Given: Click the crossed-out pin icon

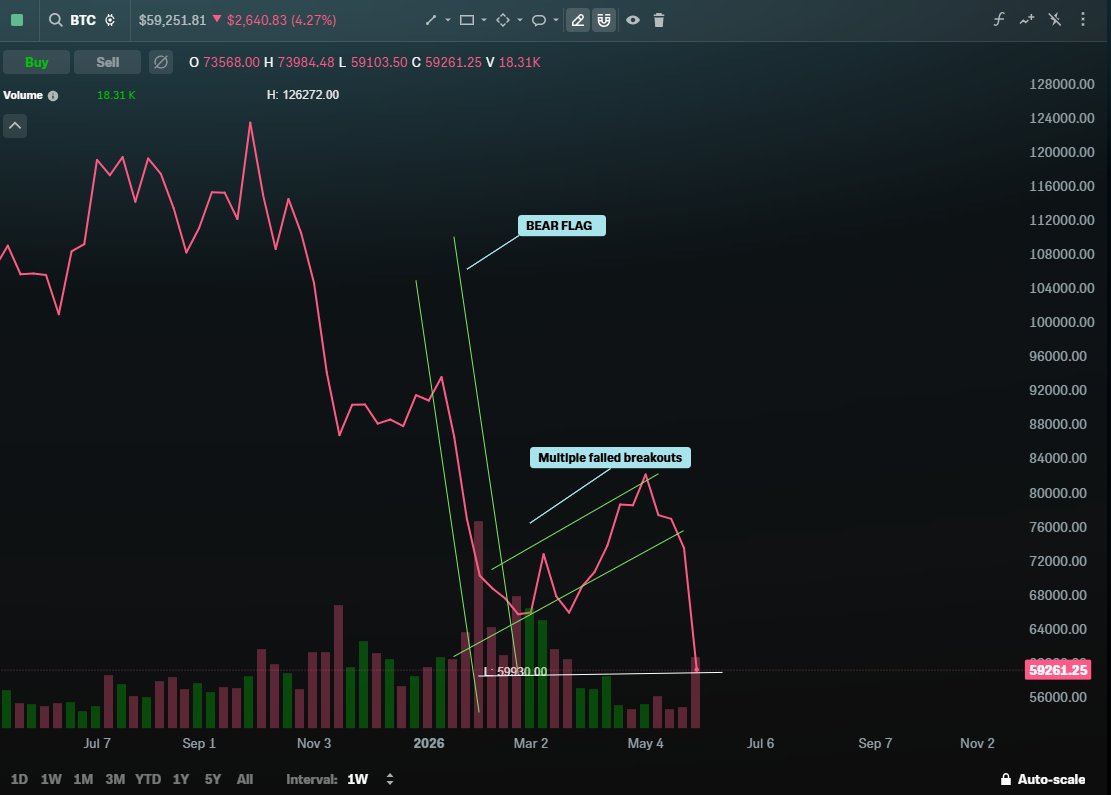Looking at the screenshot, I should [x=1055, y=19].
